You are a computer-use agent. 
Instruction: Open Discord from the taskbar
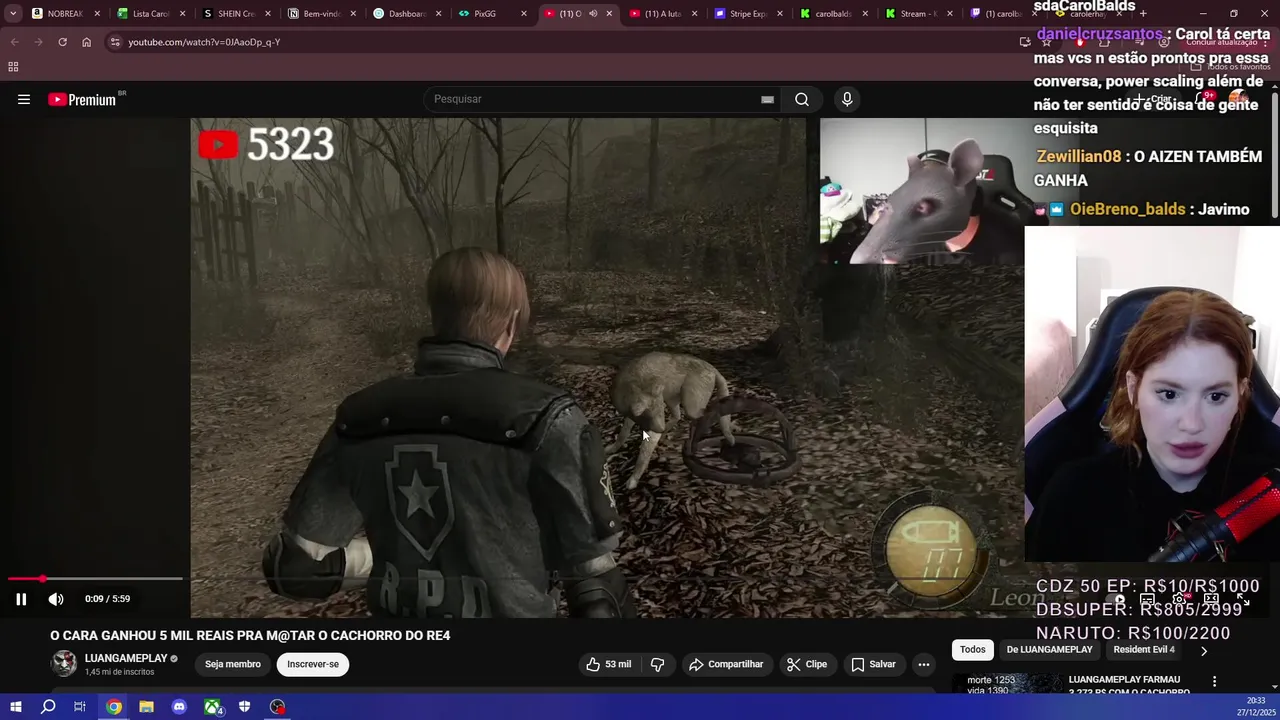[179, 707]
